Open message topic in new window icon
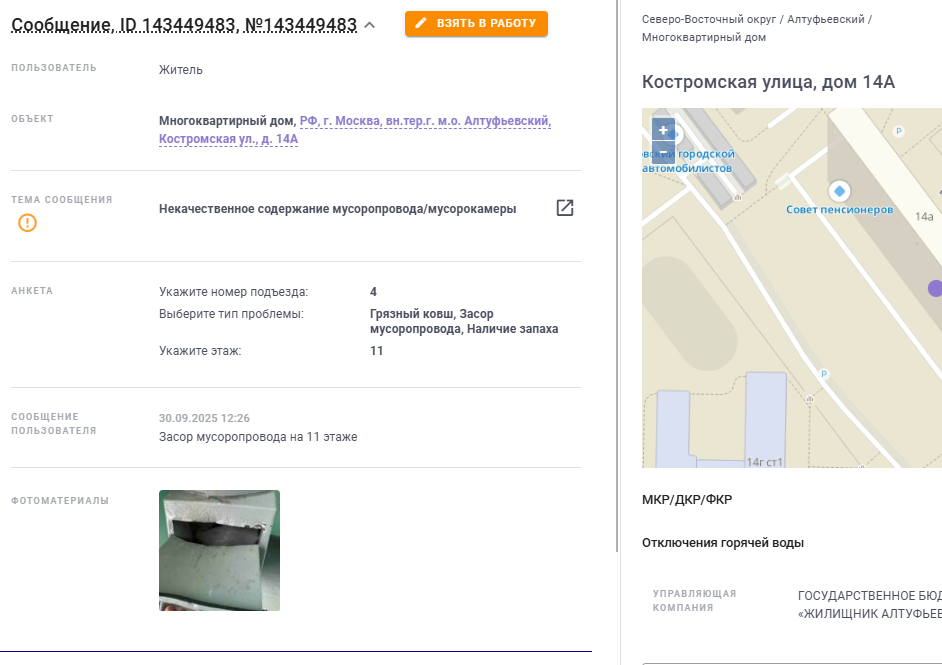942x665 pixels. 565,208
